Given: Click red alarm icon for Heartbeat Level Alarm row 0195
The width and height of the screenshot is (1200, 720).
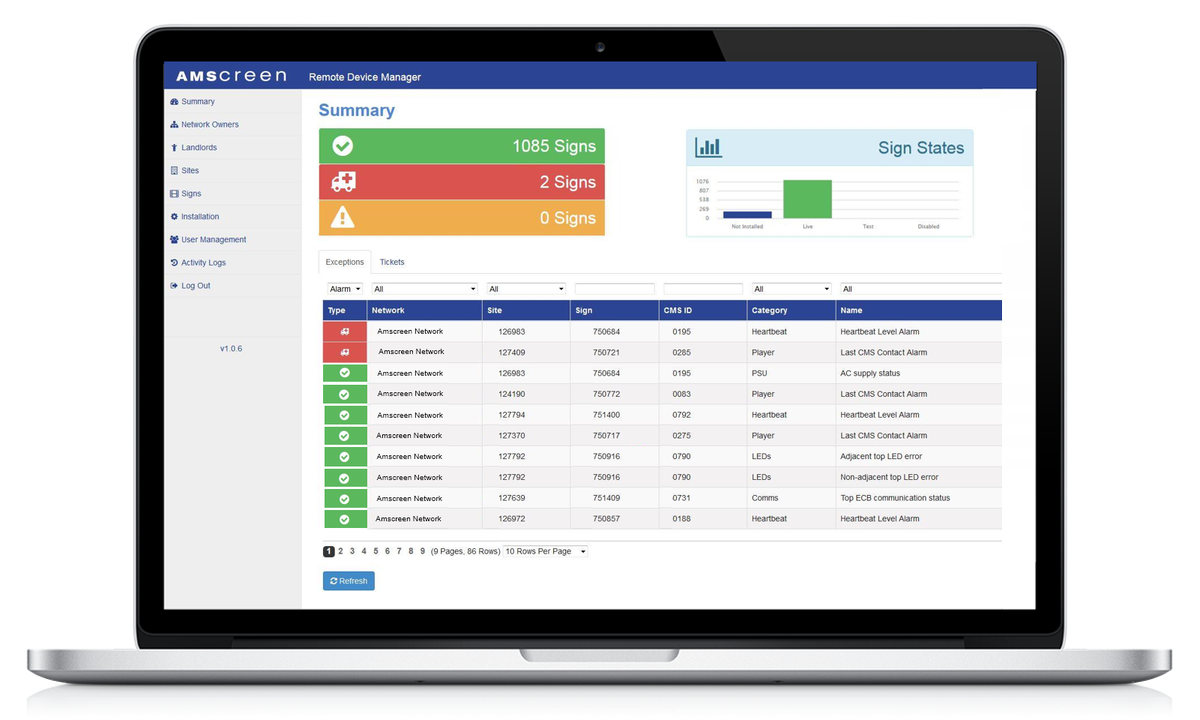Looking at the screenshot, I should click(x=345, y=331).
